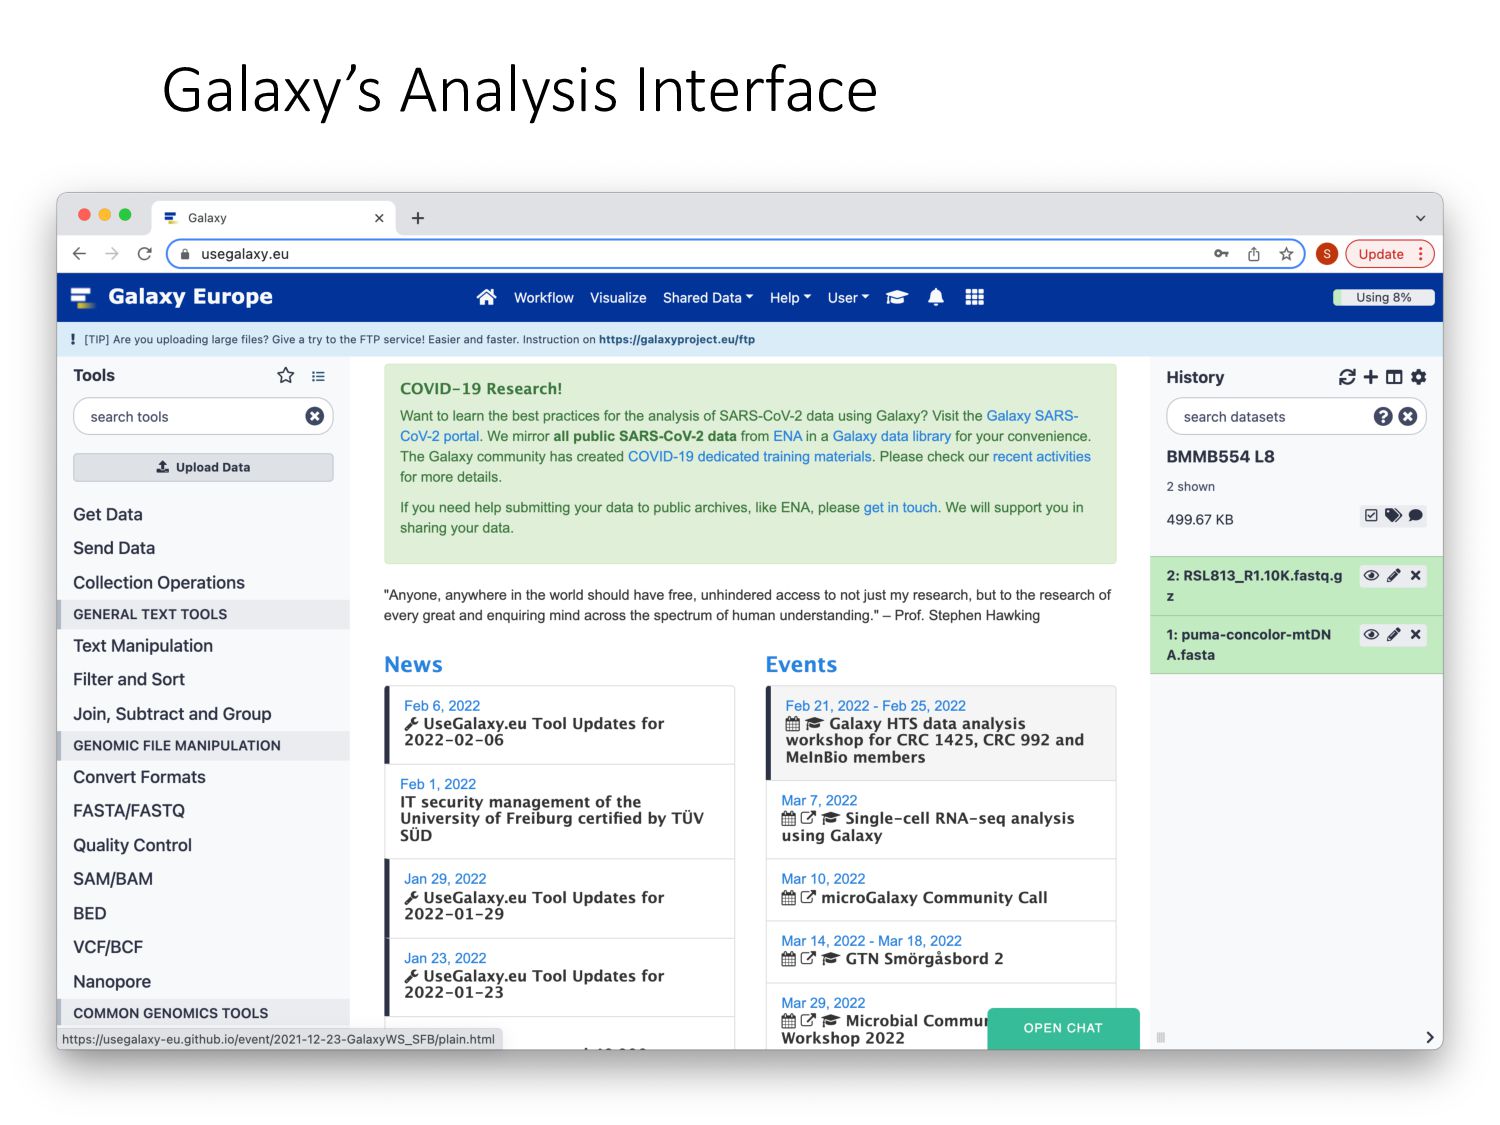This screenshot has height=1125, width=1500.
Task: Follow the galaxyproject.eu/ftp link
Action: pyautogui.click(x=677, y=339)
